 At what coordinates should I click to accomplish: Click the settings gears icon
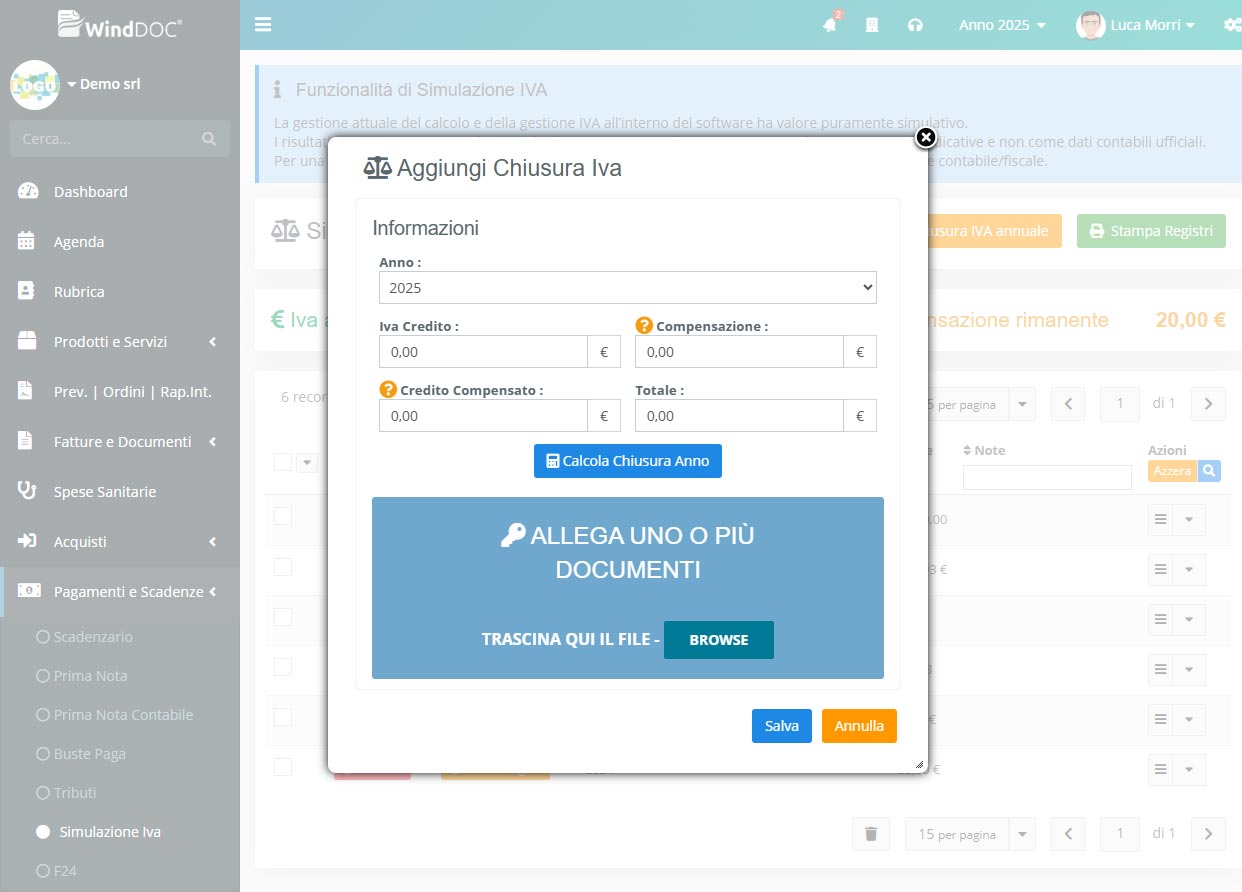click(x=1231, y=25)
